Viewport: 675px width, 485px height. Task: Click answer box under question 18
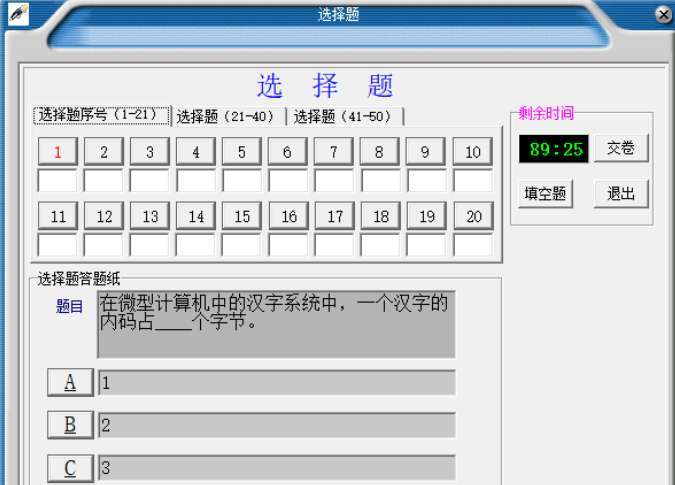coord(380,245)
